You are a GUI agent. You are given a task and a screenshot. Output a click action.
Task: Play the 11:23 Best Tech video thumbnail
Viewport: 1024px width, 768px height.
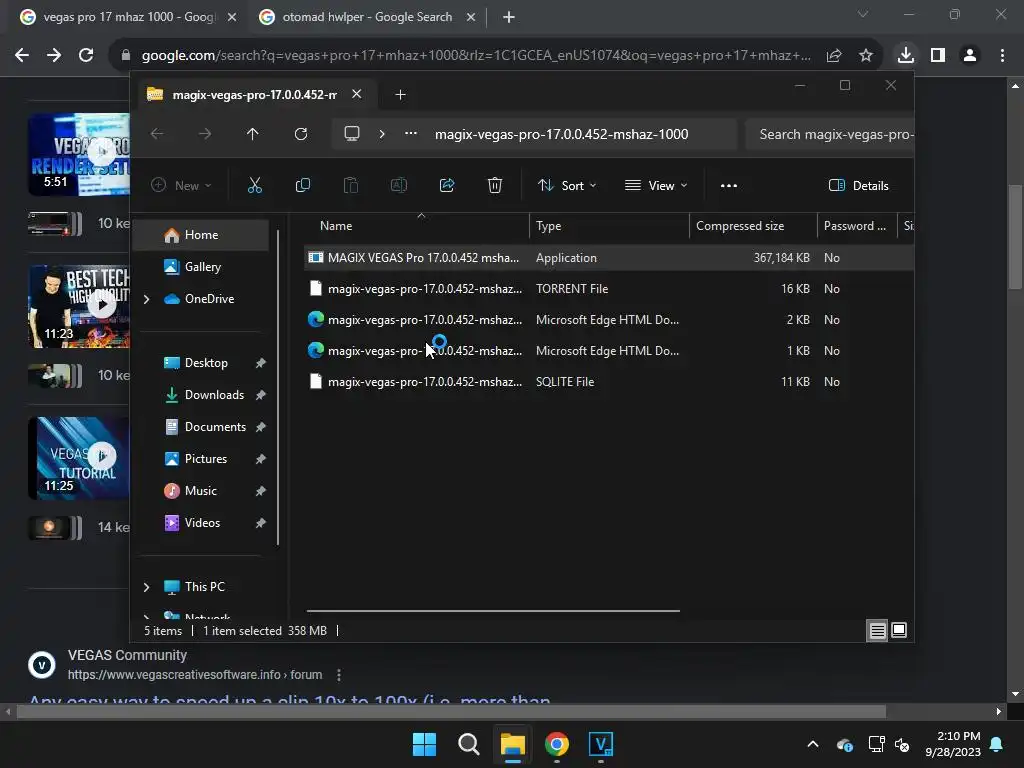[79, 306]
